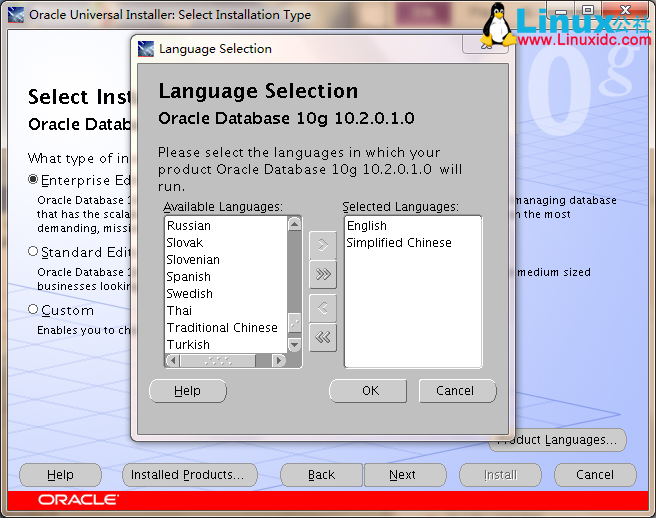Select Traditional Chinese in Available Languages
Viewport: 656px width, 518px height.
click(226, 328)
